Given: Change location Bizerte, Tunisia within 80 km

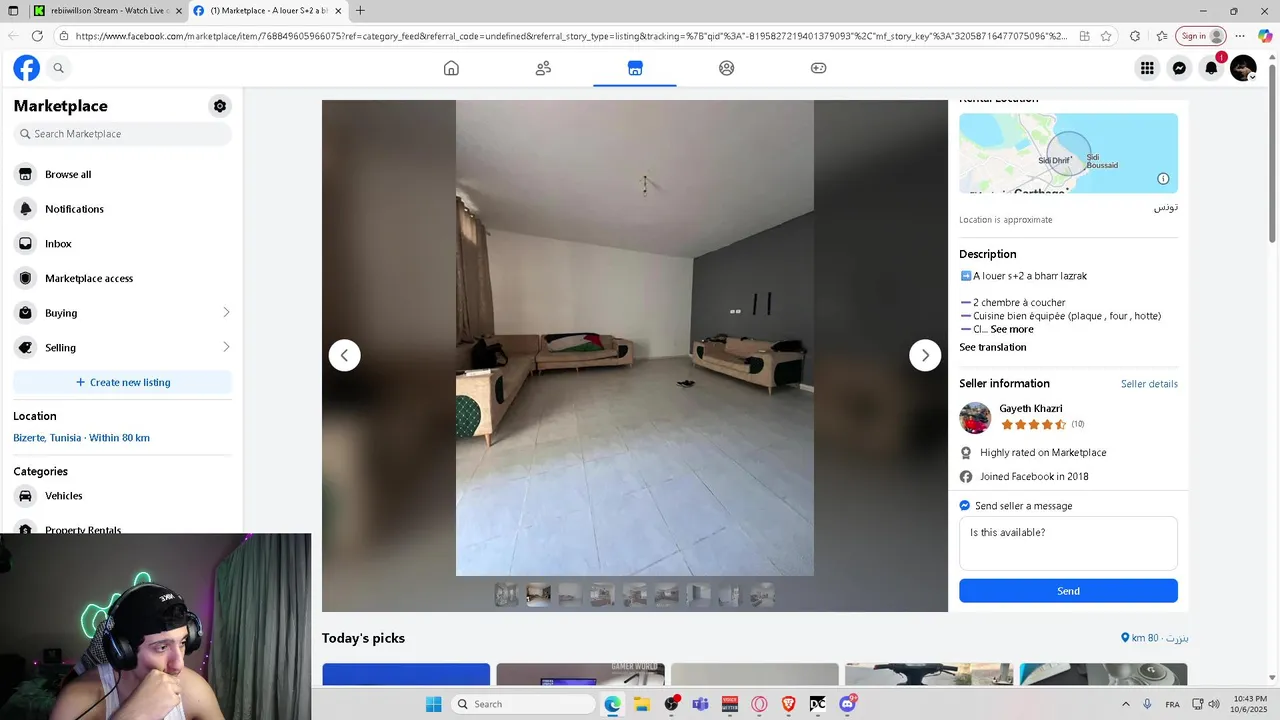Looking at the screenshot, I should [x=81, y=438].
